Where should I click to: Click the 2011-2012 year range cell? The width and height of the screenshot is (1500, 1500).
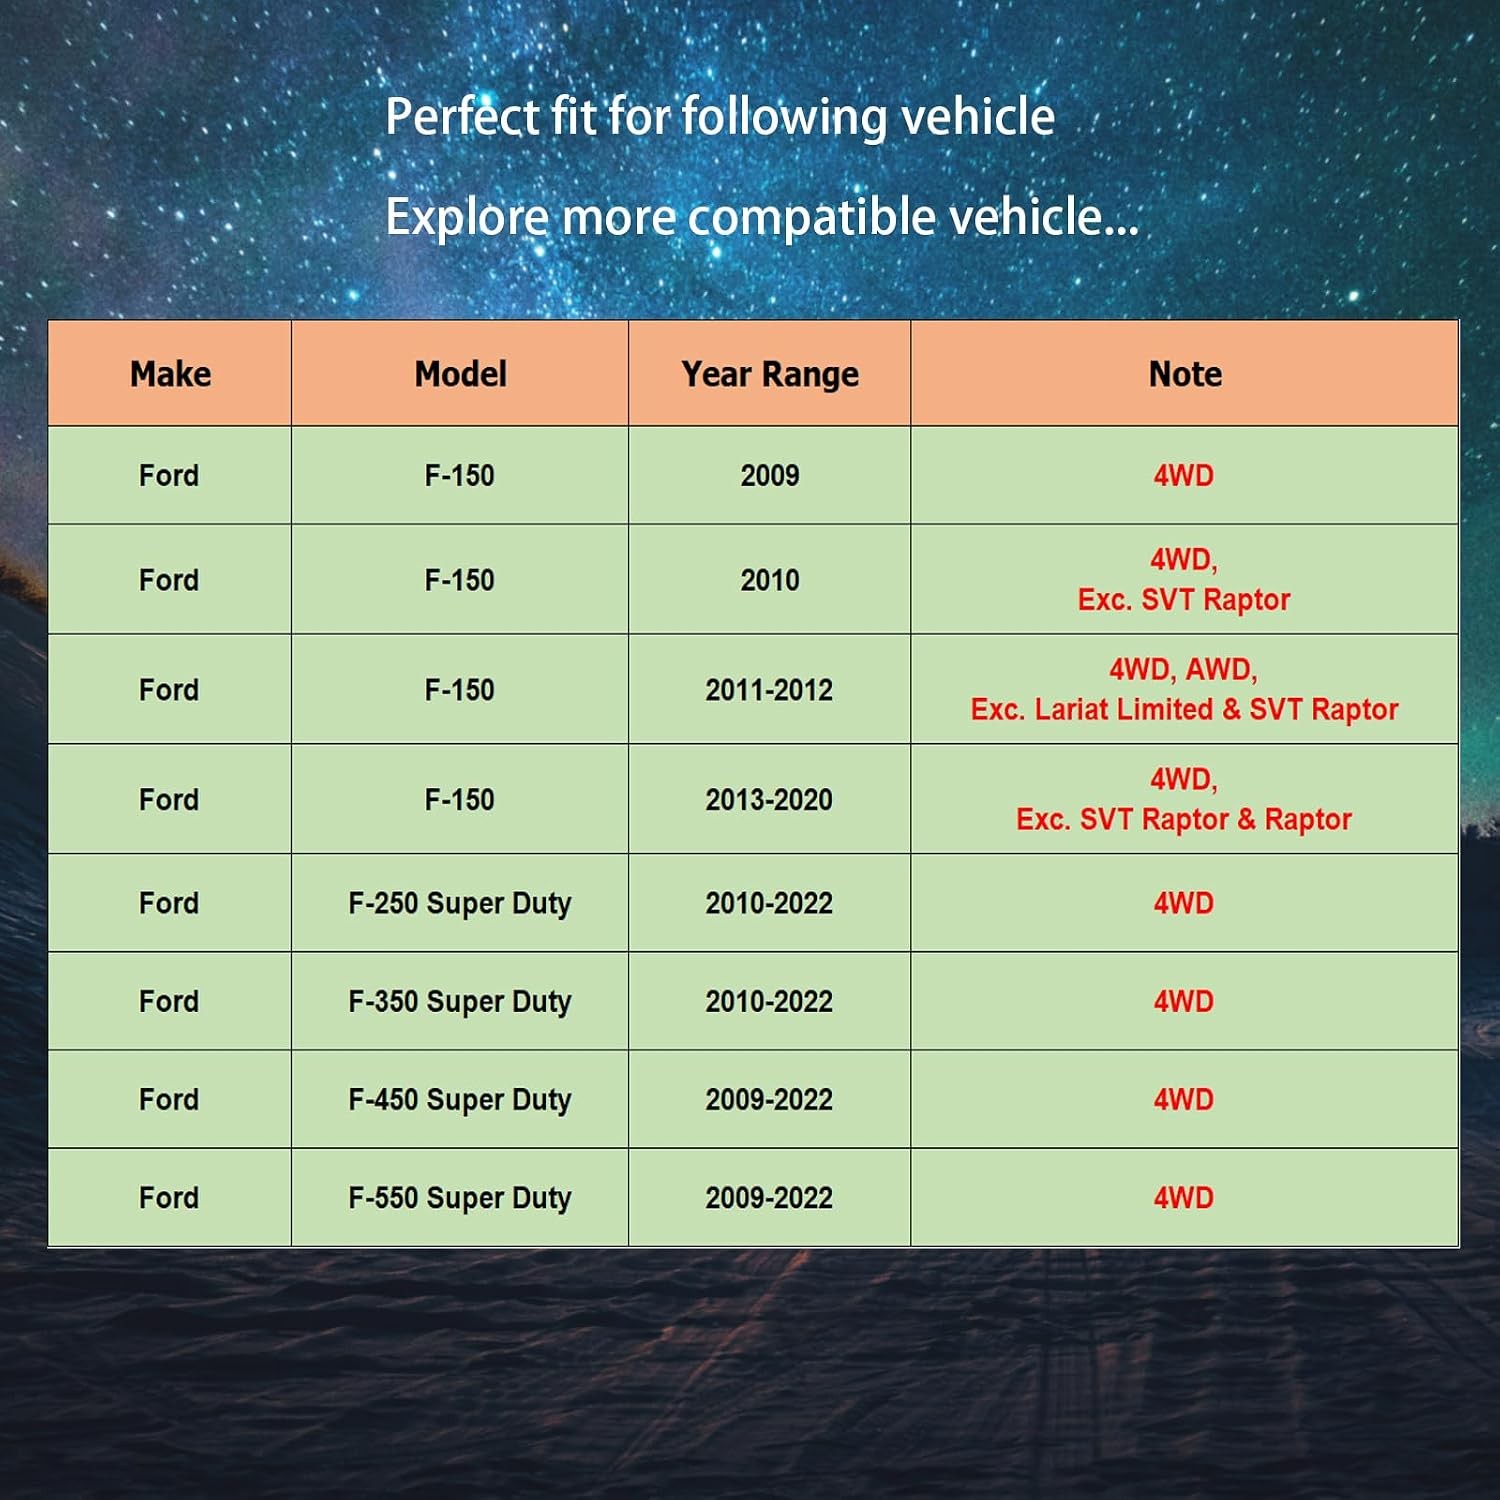point(769,689)
